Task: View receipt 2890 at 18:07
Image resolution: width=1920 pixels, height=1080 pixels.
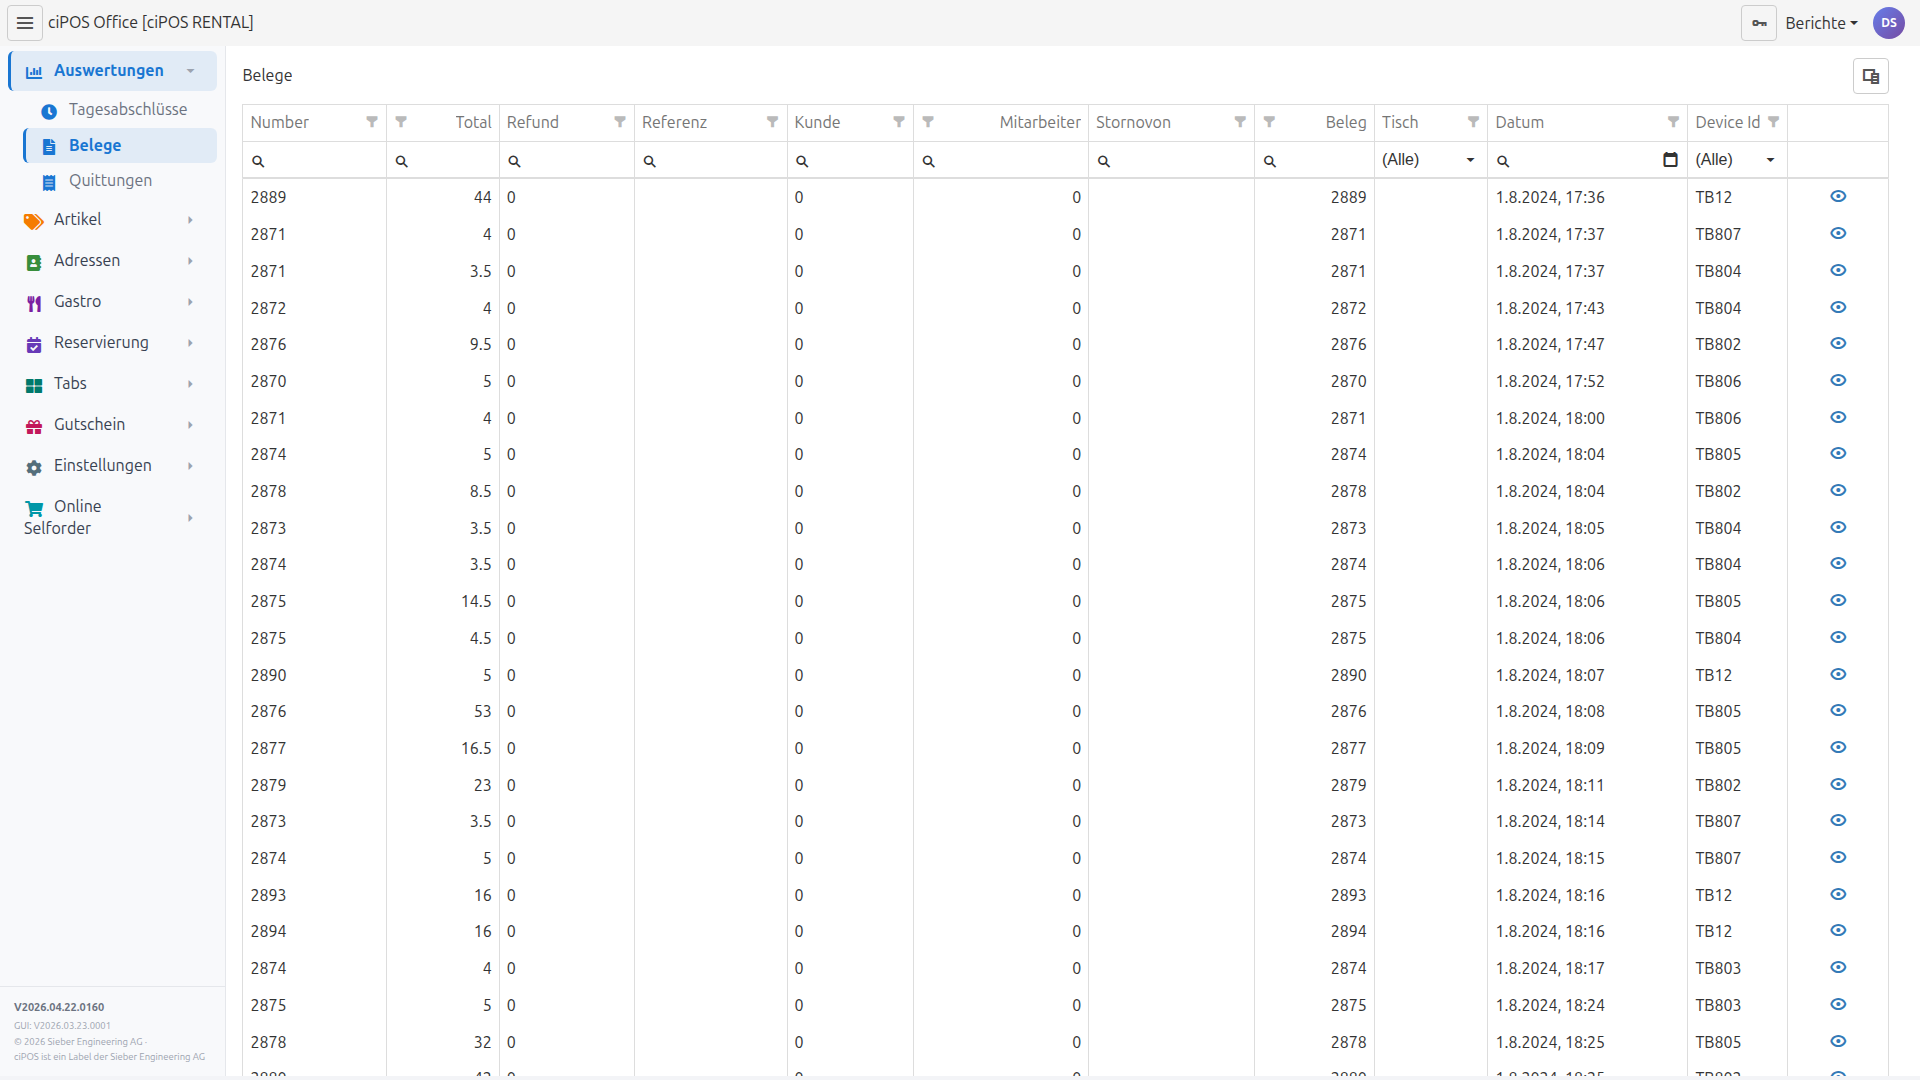Action: point(1838,675)
